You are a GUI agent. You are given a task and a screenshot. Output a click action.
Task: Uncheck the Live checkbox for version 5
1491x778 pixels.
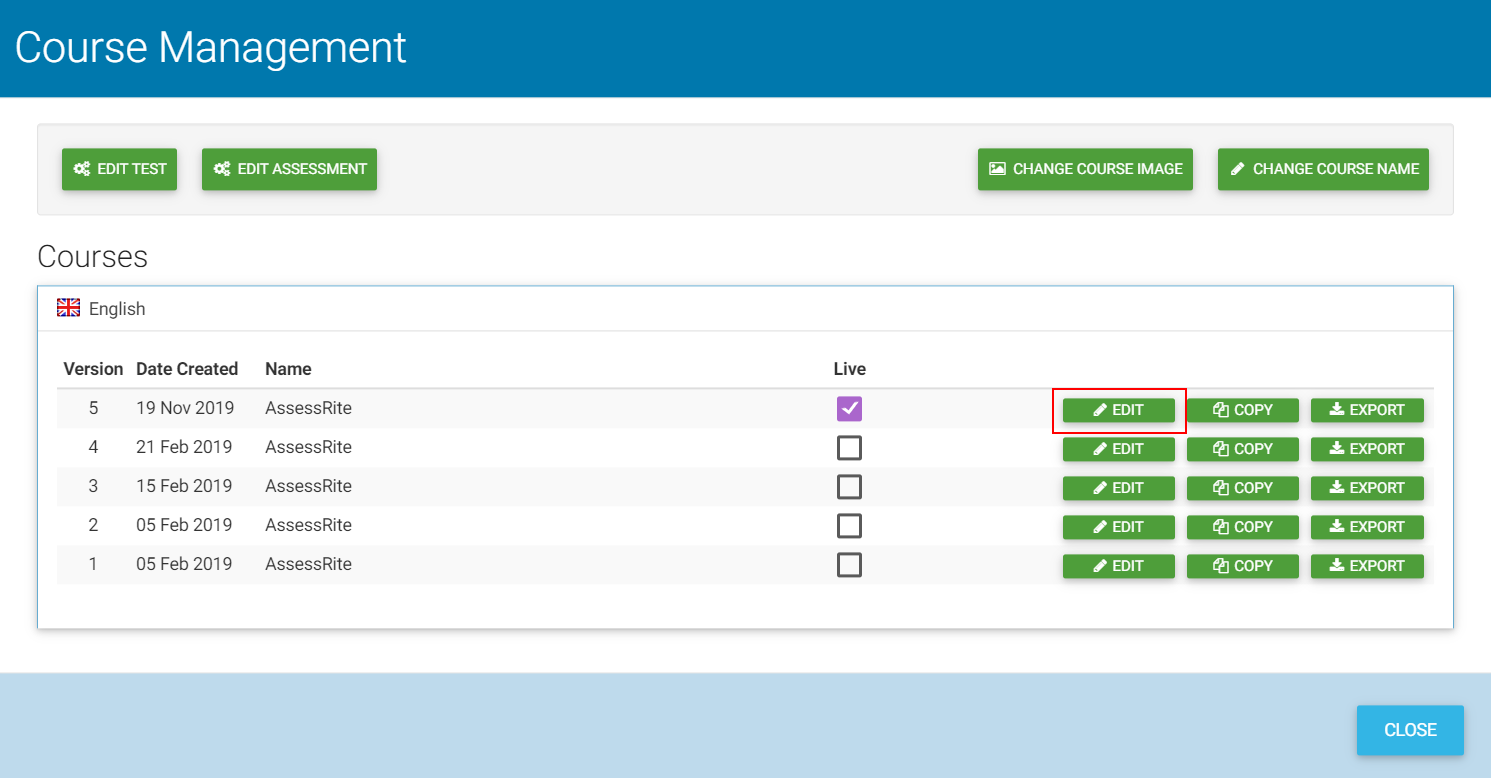click(x=849, y=409)
